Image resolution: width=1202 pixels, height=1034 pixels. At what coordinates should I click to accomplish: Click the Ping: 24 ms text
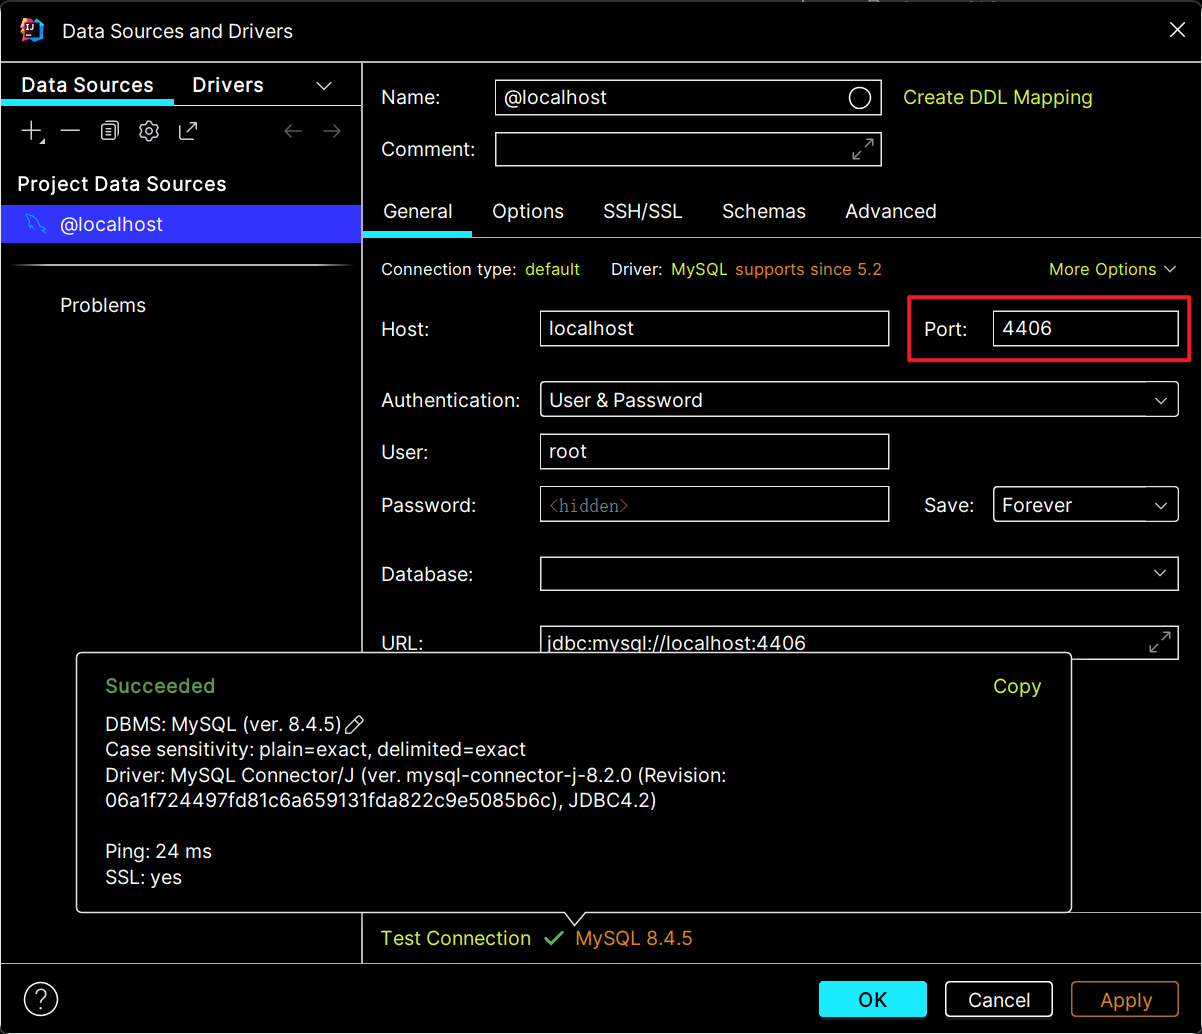(158, 852)
